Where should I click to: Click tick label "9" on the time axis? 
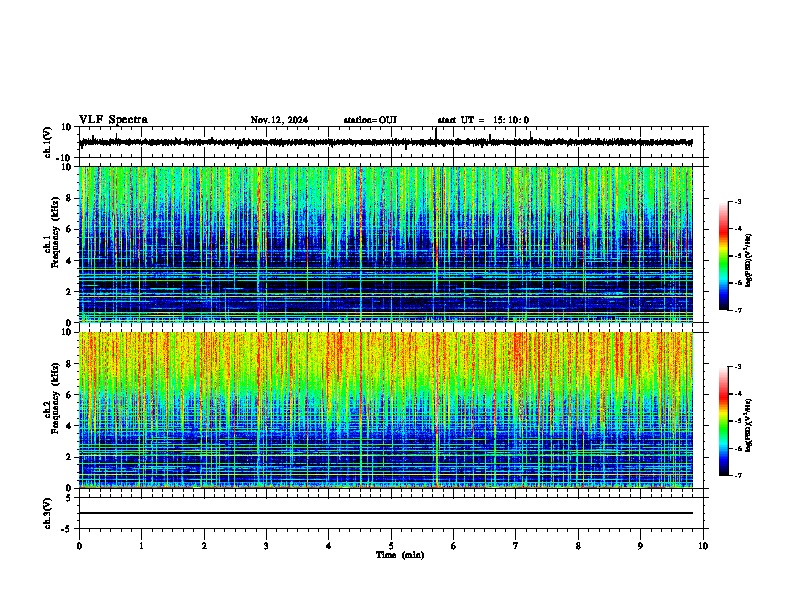[x=640, y=546]
